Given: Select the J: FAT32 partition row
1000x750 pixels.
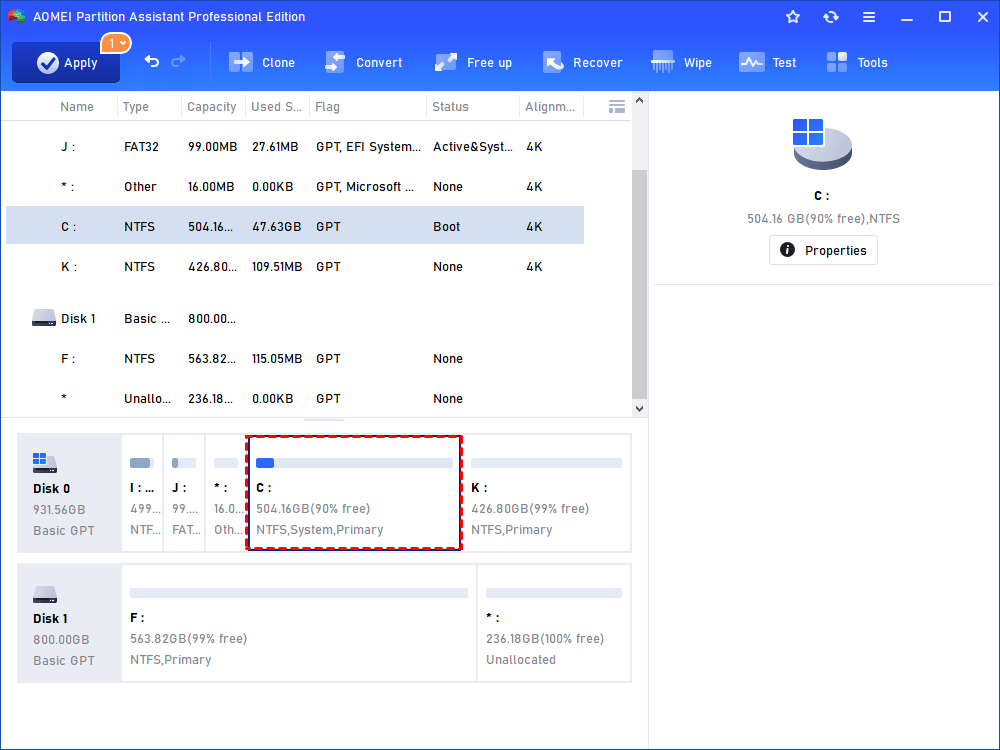Looking at the screenshot, I should pyautogui.click(x=295, y=147).
